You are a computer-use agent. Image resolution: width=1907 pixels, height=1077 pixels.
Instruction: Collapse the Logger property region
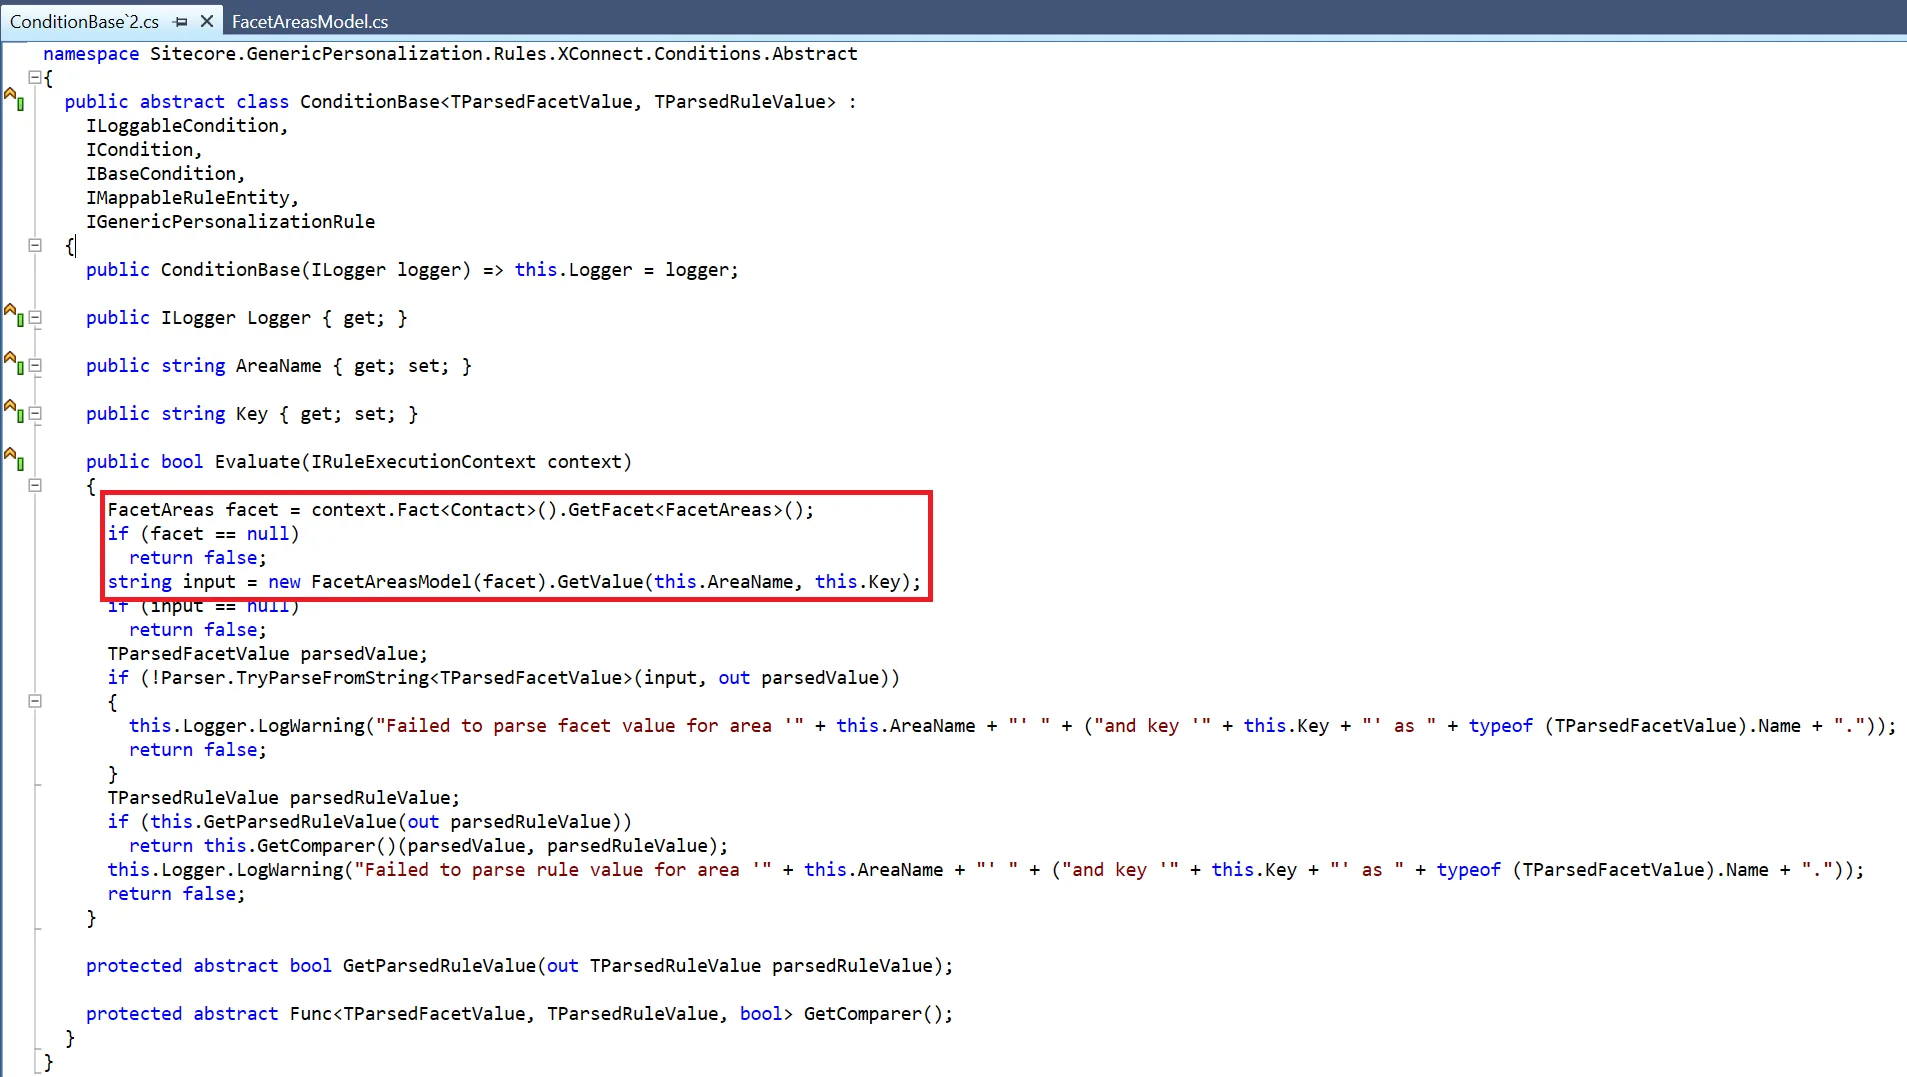point(35,318)
